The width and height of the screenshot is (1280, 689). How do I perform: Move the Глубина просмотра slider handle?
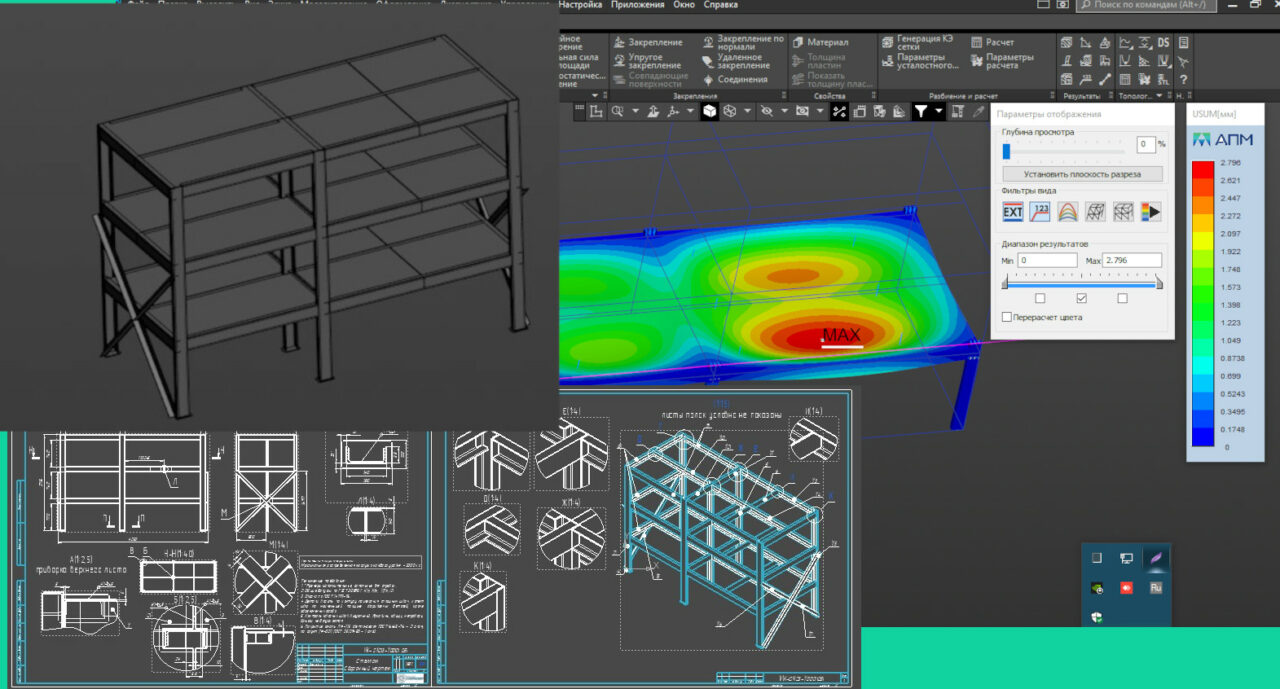1006,151
